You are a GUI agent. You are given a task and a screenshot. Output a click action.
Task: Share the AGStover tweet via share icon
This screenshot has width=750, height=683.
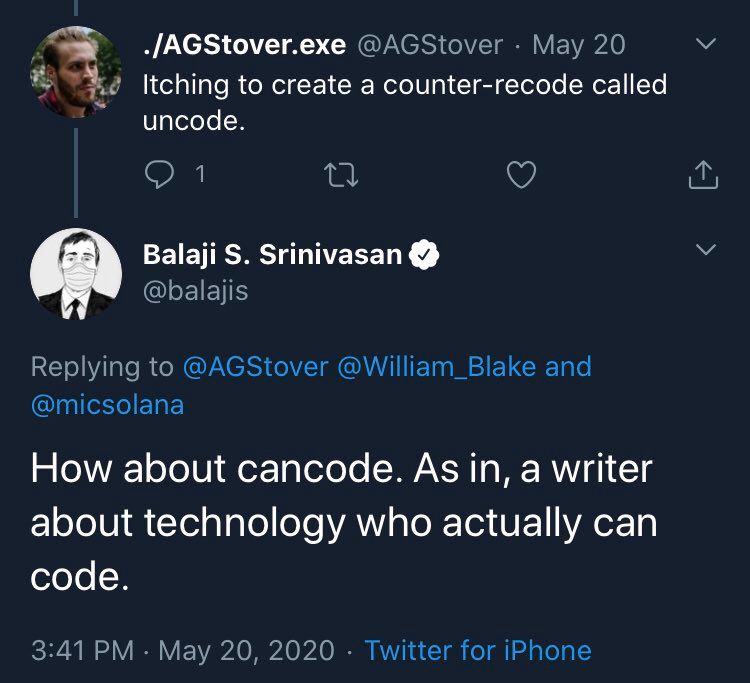703,175
